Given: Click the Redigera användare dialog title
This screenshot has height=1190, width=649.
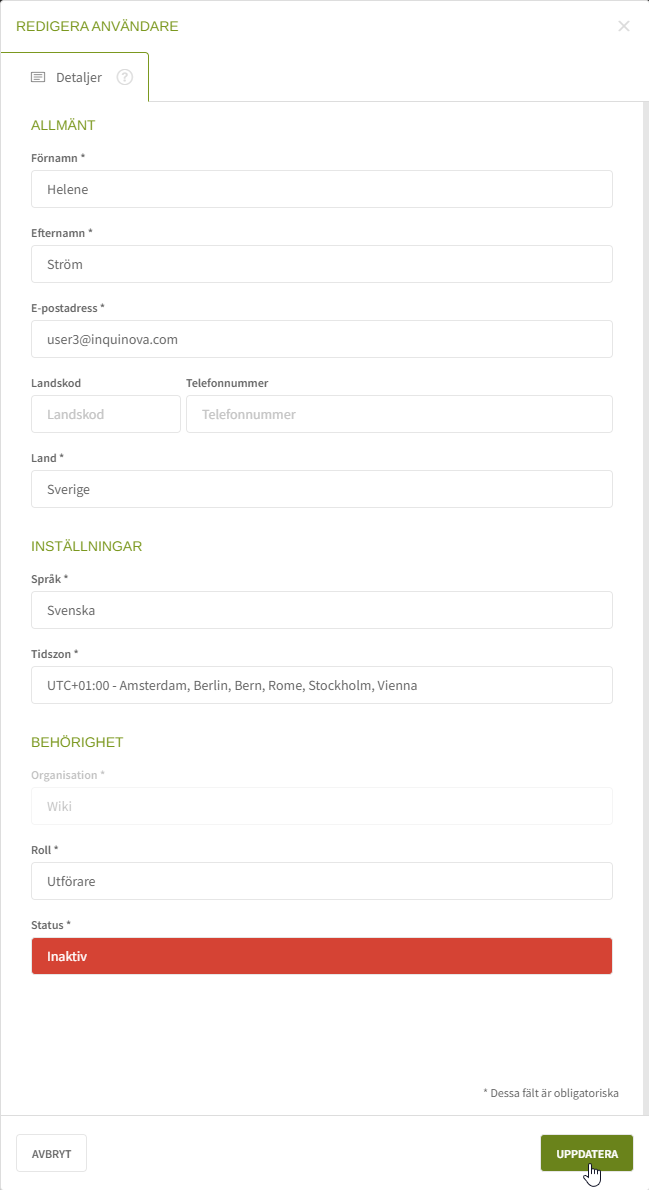Looking at the screenshot, I should coord(97,26).
